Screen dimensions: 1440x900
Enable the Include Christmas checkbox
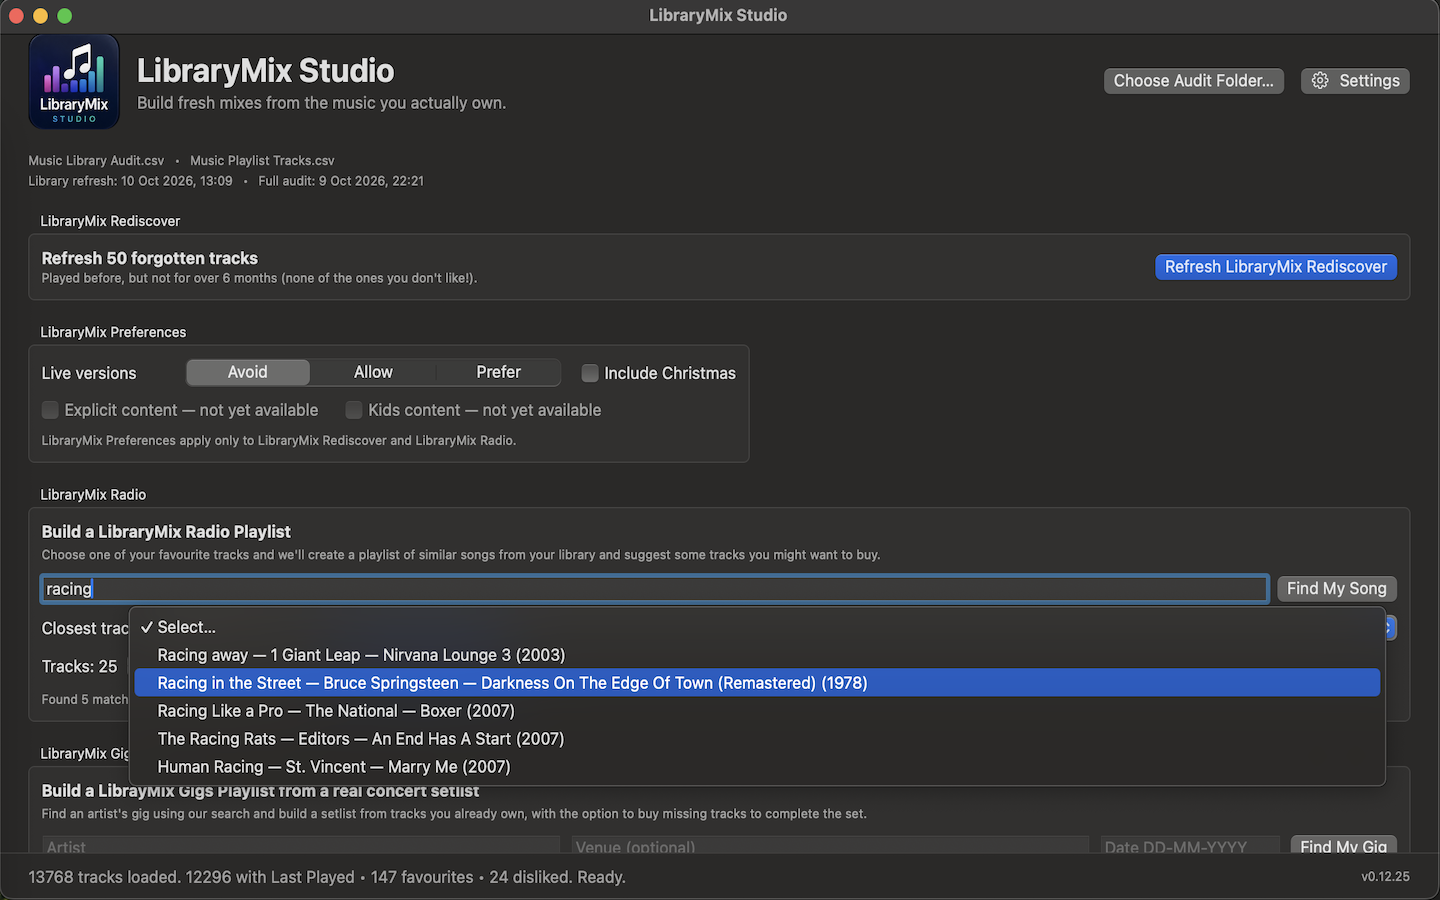(590, 373)
